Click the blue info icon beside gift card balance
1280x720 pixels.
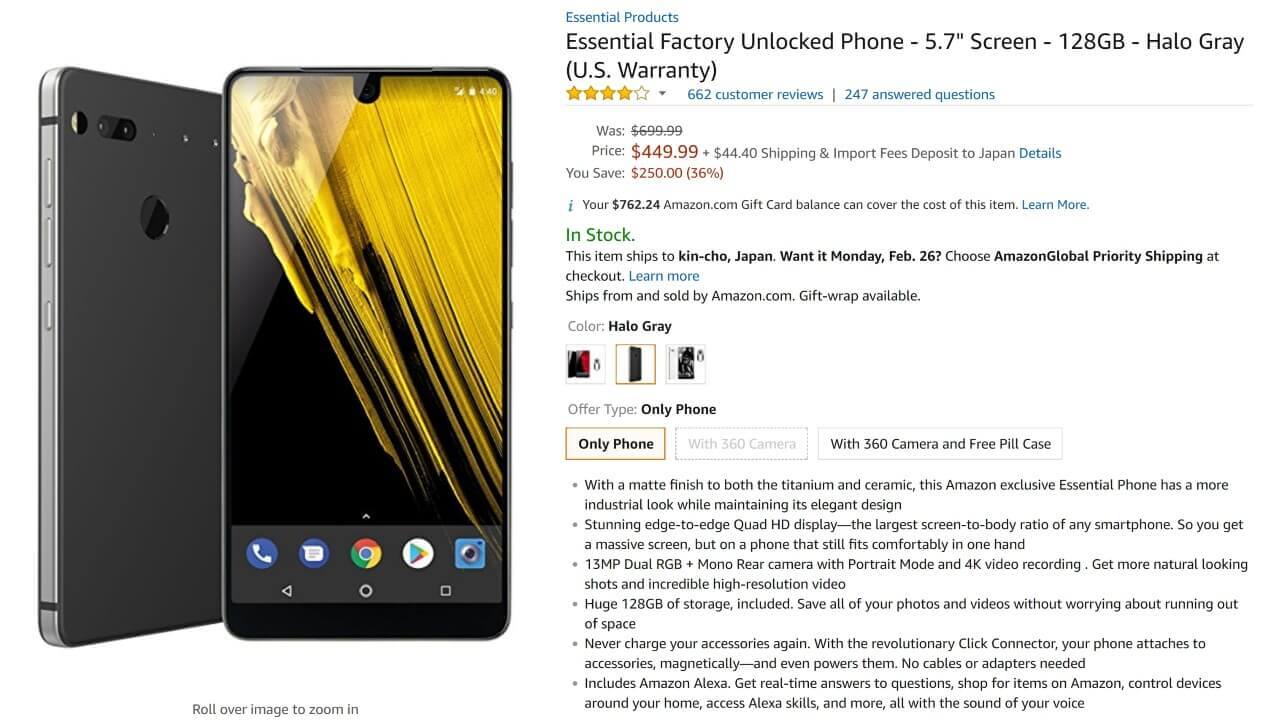coord(570,205)
